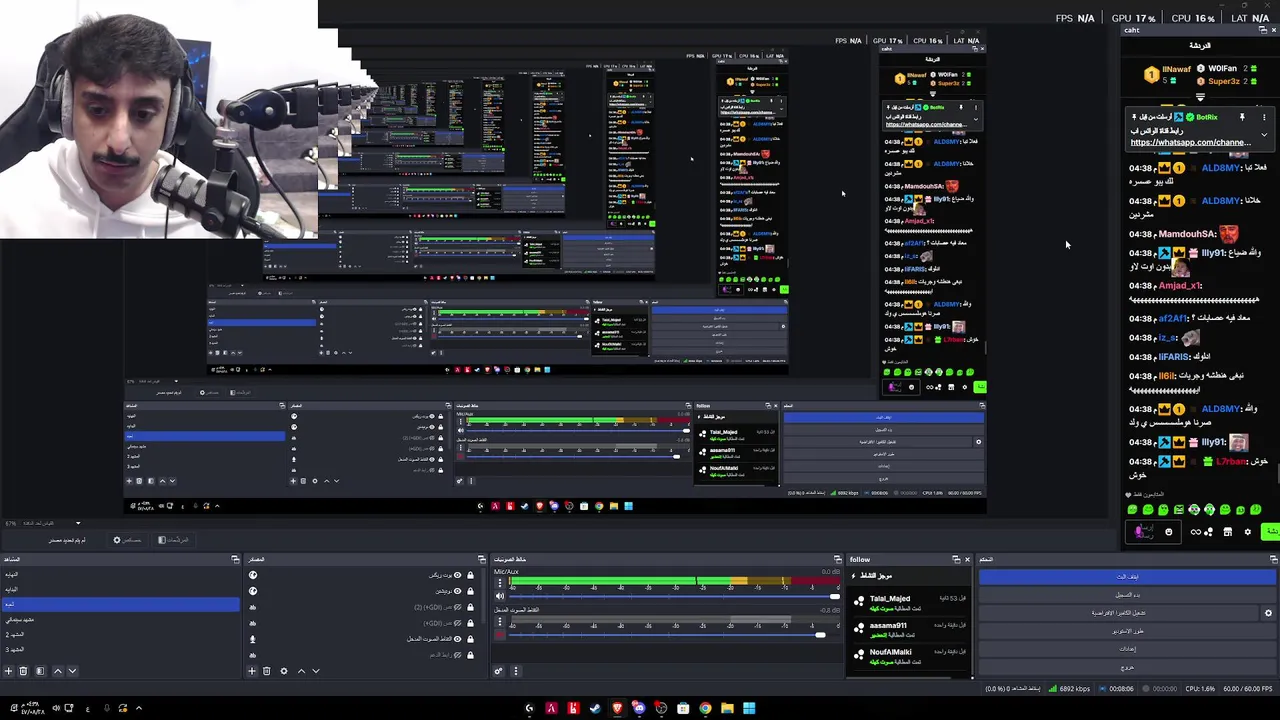Screen dimensions: 1280x720
Task: Open Brave browser from the taskbar
Action: click(x=618, y=708)
